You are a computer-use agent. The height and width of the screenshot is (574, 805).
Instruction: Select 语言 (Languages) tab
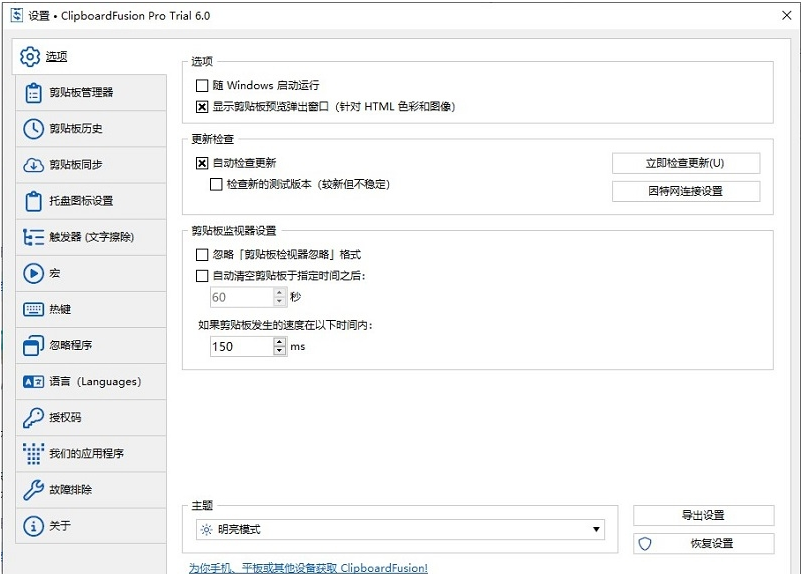click(91, 381)
